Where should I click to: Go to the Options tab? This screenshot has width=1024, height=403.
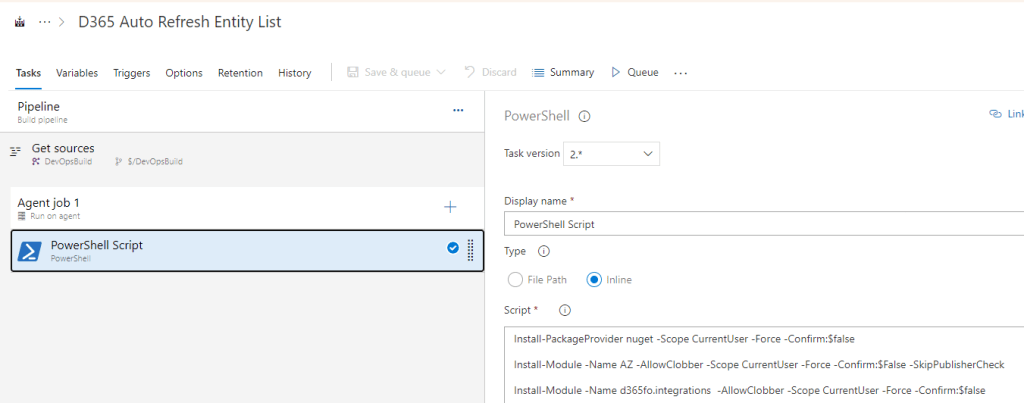click(184, 73)
